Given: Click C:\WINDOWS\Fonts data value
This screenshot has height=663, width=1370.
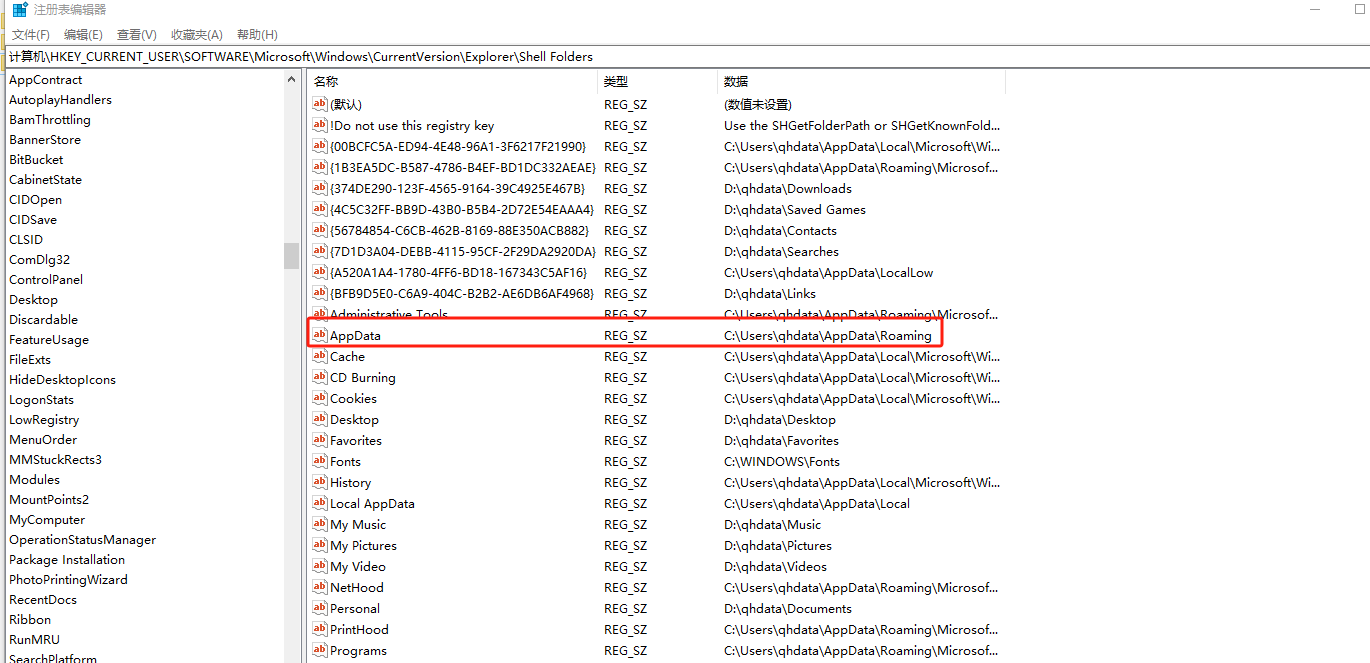Looking at the screenshot, I should pos(782,462).
